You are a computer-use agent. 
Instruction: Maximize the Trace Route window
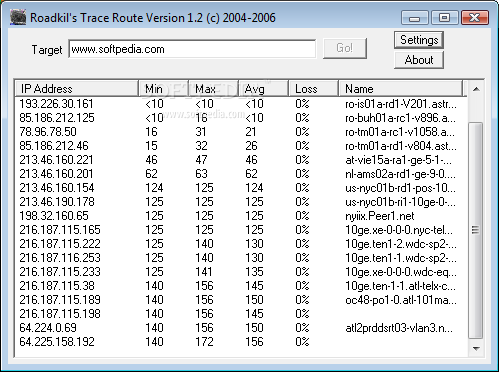pos(444,18)
